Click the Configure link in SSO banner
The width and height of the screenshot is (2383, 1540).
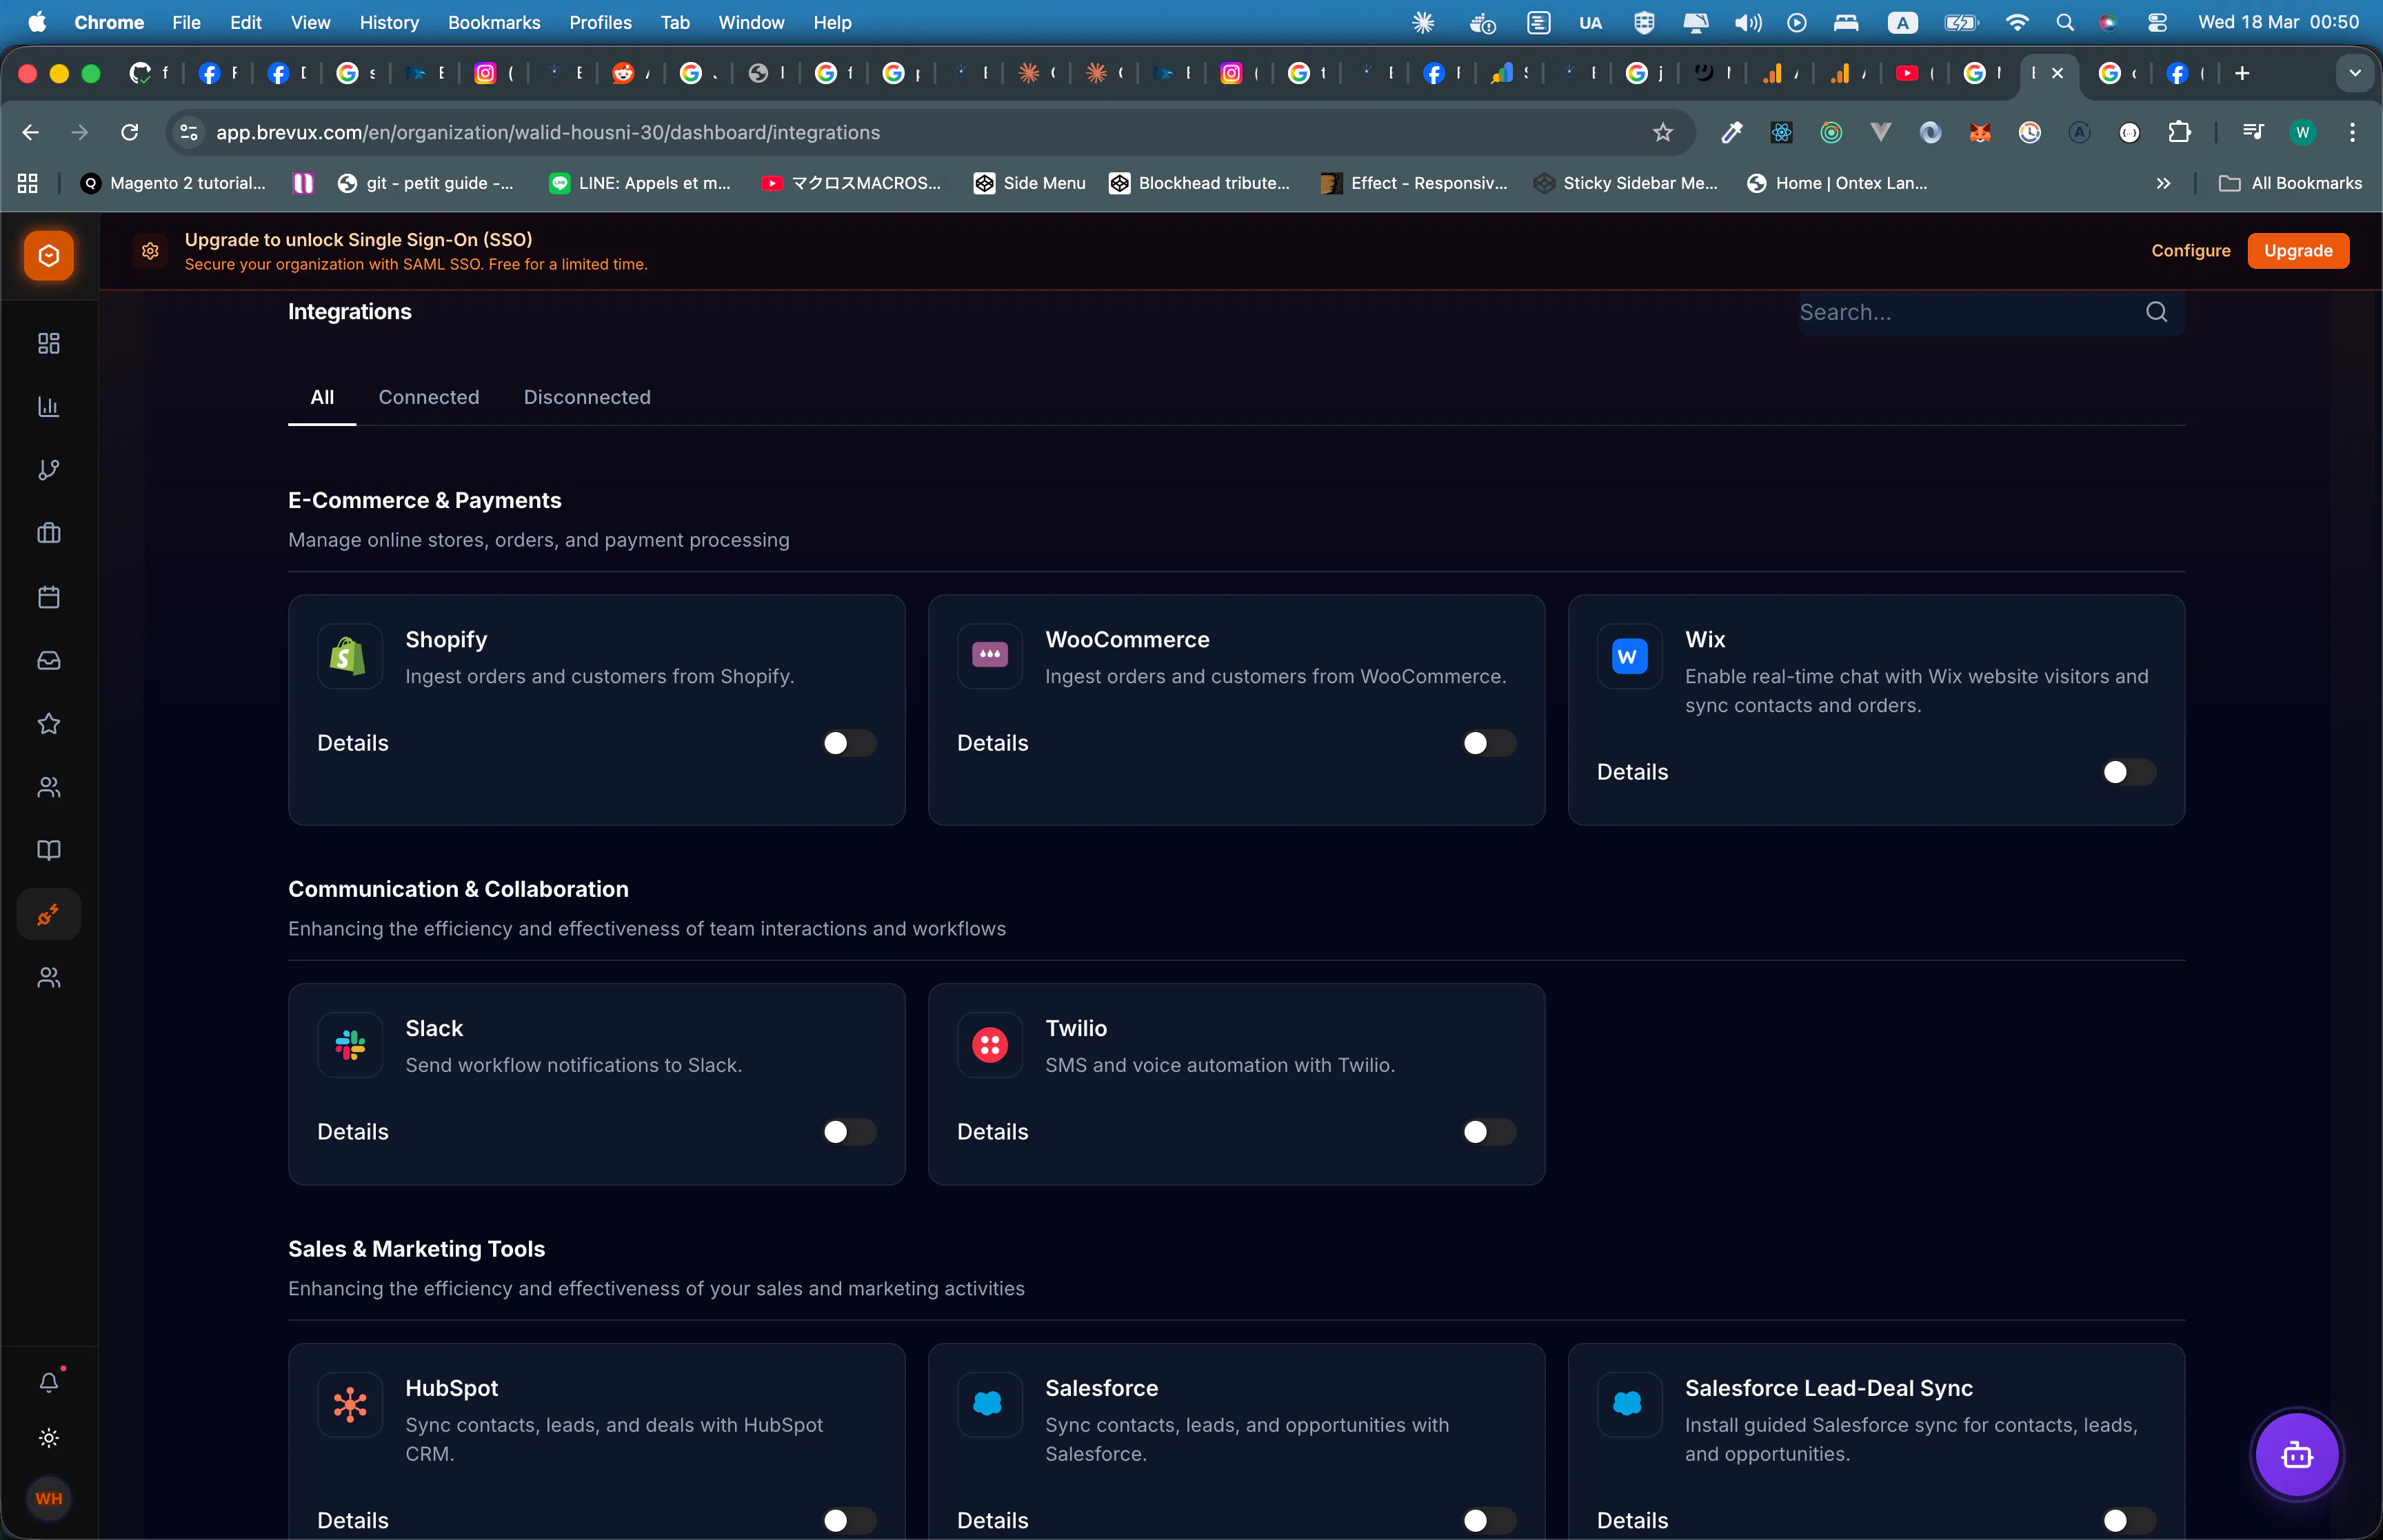pyautogui.click(x=2190, y=251)
